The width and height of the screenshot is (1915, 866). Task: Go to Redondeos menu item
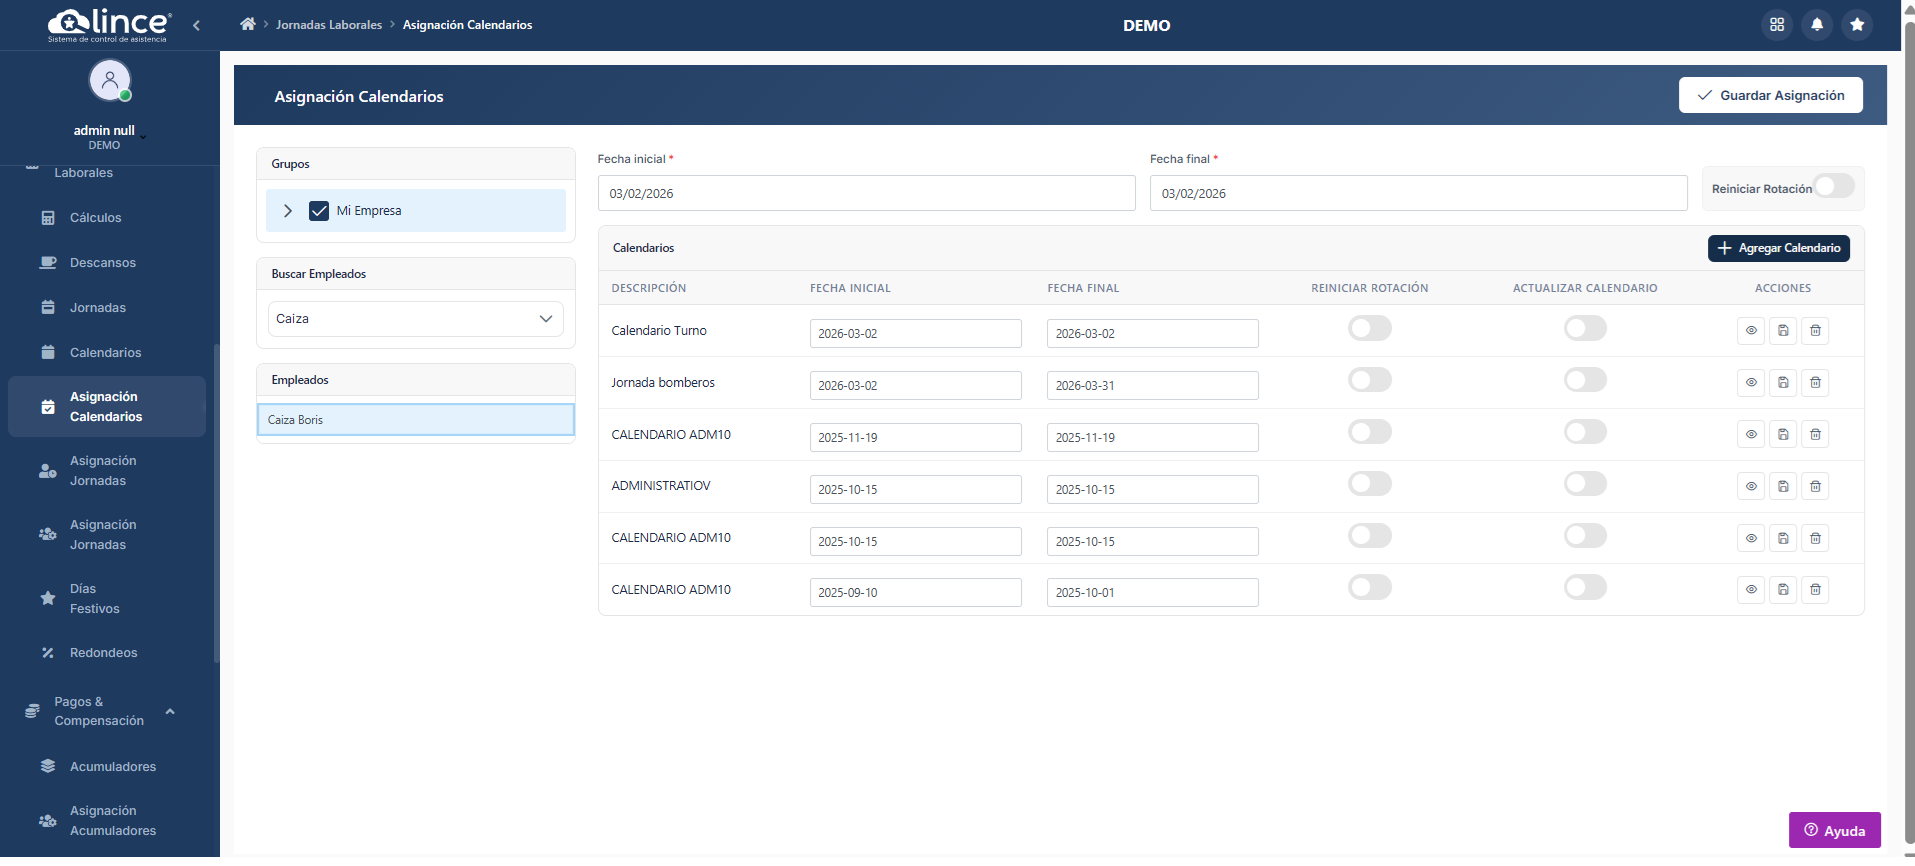103,653
